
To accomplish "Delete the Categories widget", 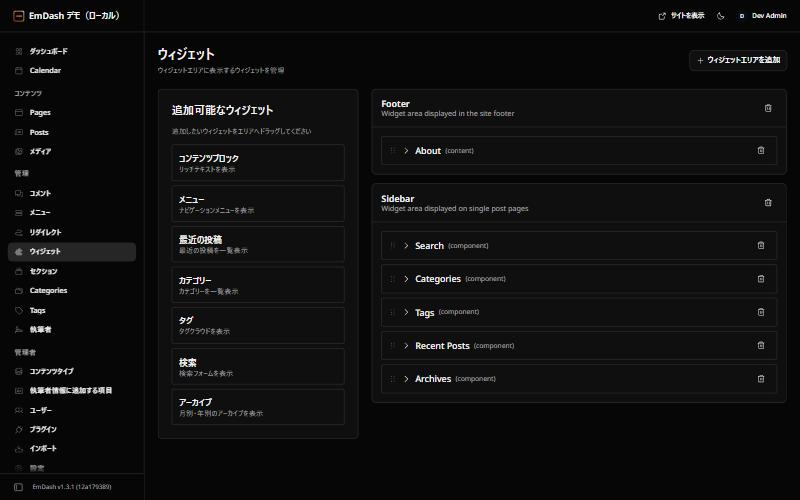I will [x=761, y=279].
